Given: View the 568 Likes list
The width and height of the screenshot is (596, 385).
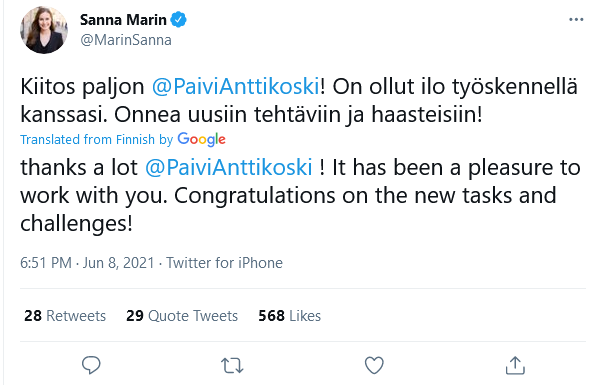Looking at the screenshot, I should coord(290,316).
